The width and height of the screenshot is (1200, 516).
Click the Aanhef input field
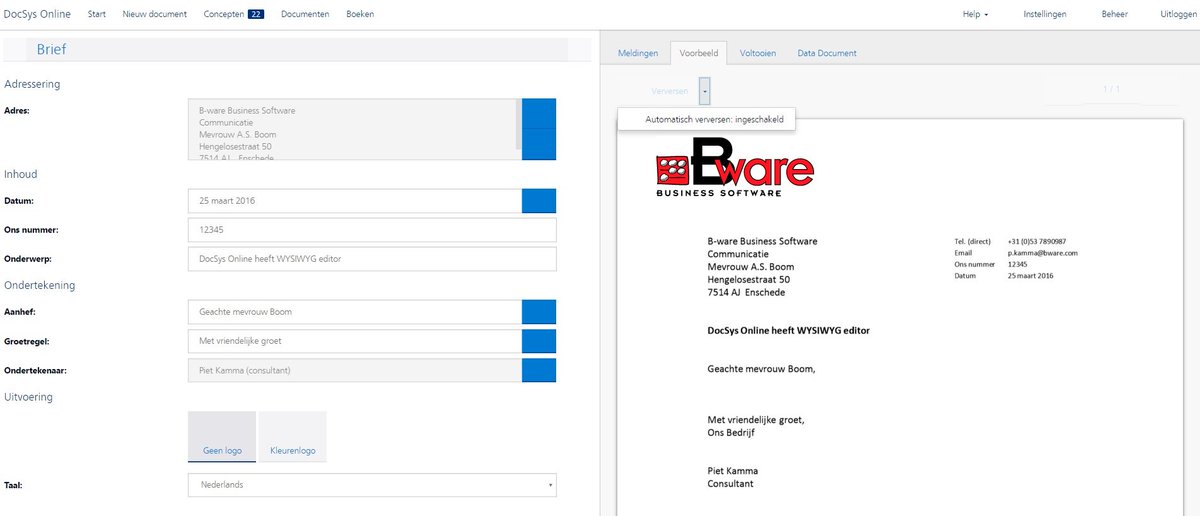click(354, 312)
